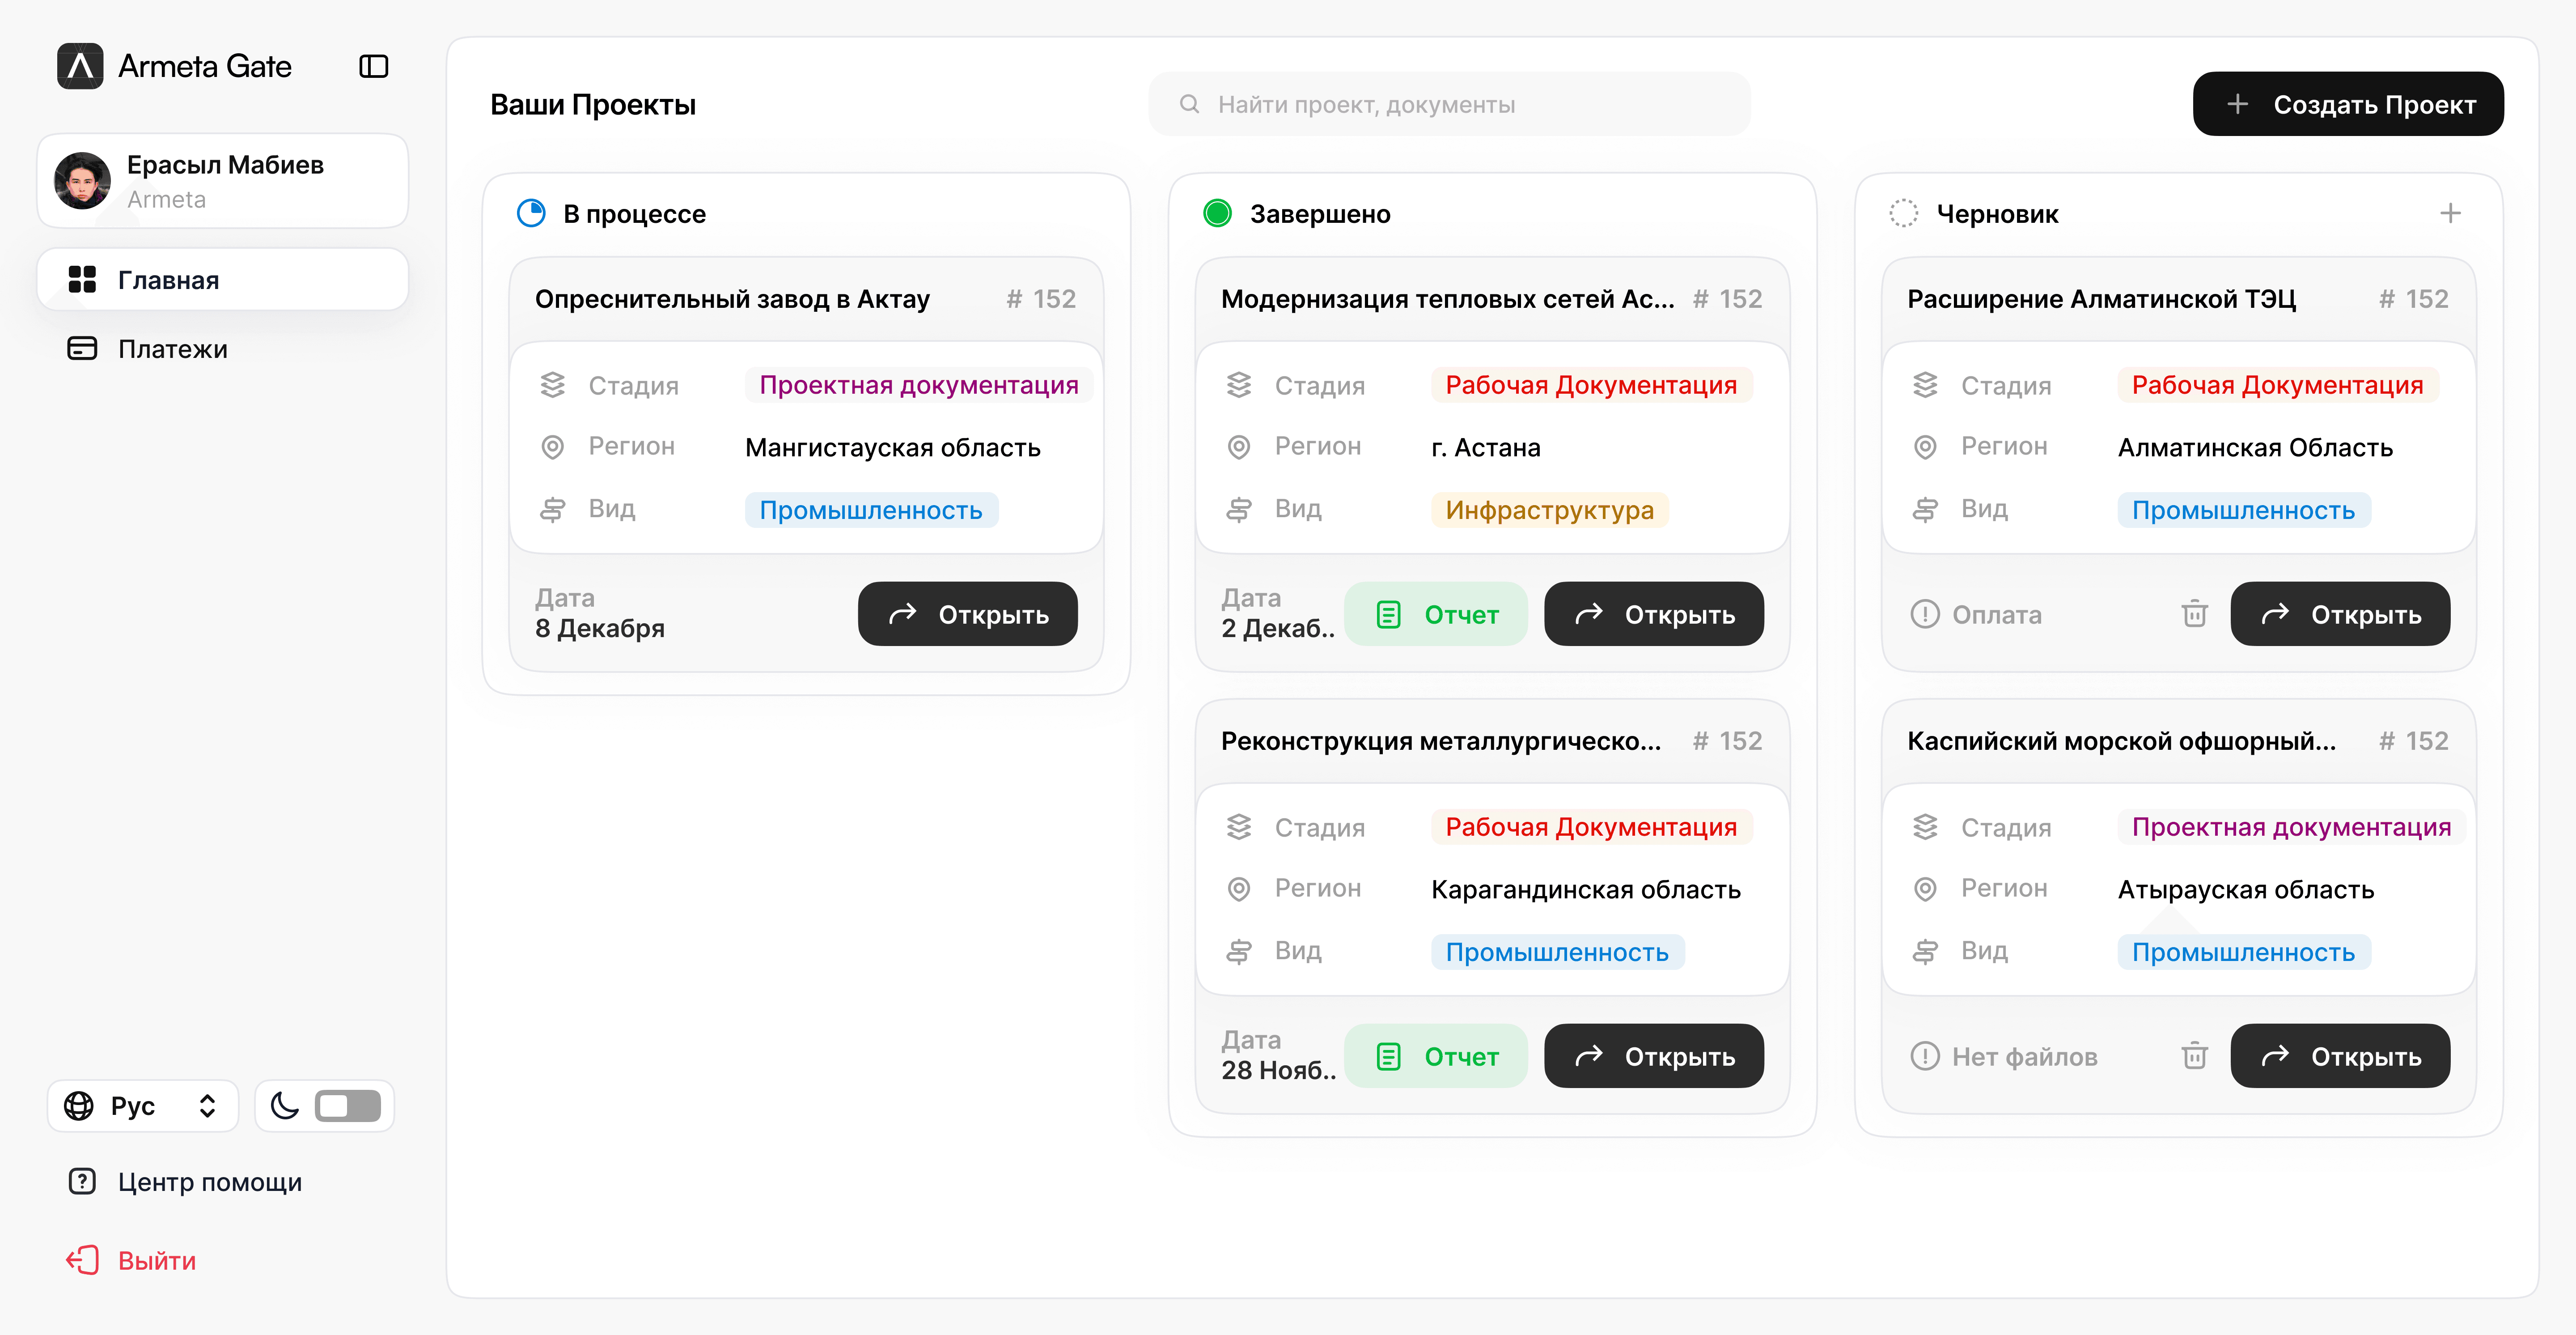Click the Оплата warning icon
The image size is (2576, 1335).
[x=1924, y=614]
